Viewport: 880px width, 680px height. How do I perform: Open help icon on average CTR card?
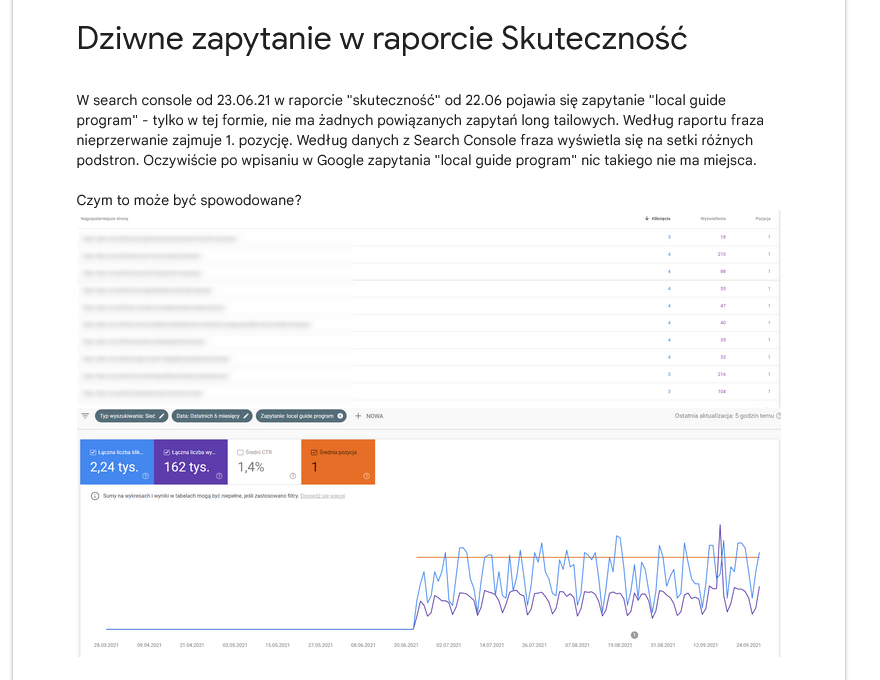[293, 476]
